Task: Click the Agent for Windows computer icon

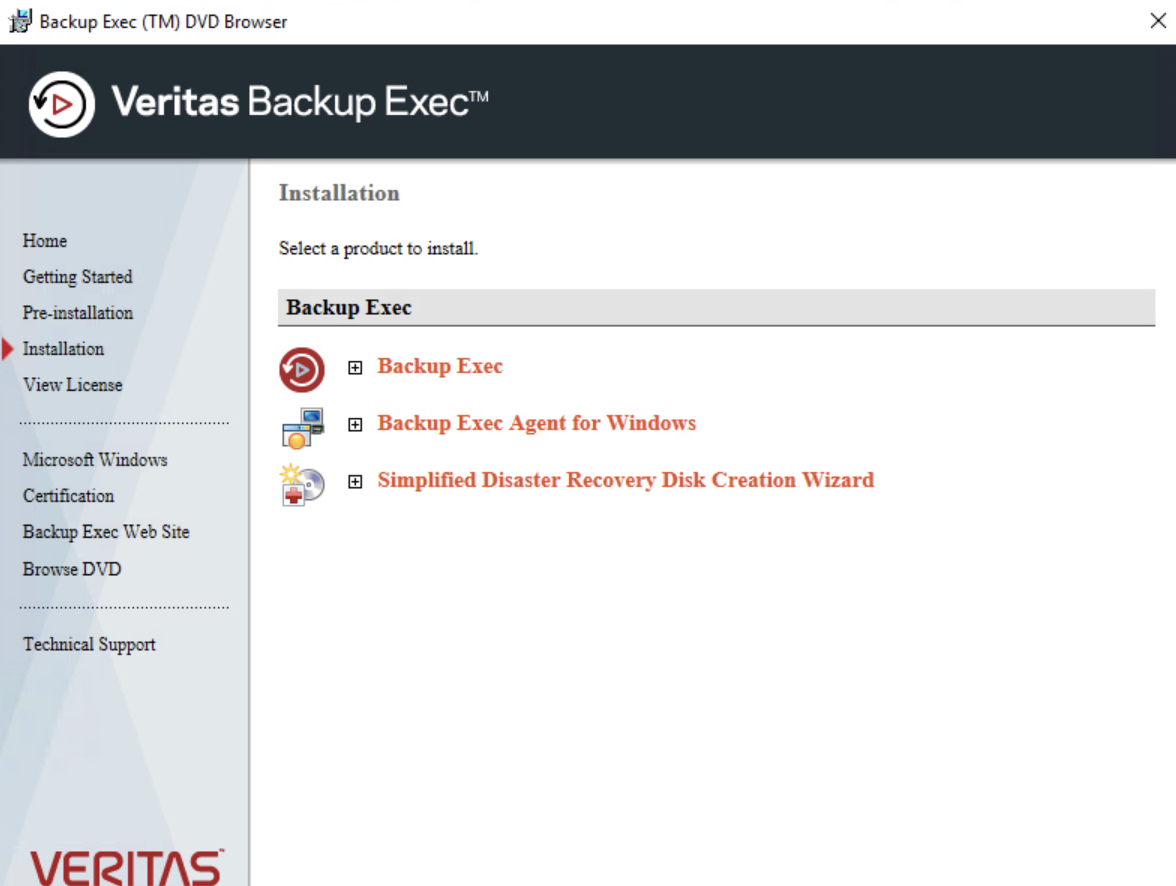Action: coord(303,428)
